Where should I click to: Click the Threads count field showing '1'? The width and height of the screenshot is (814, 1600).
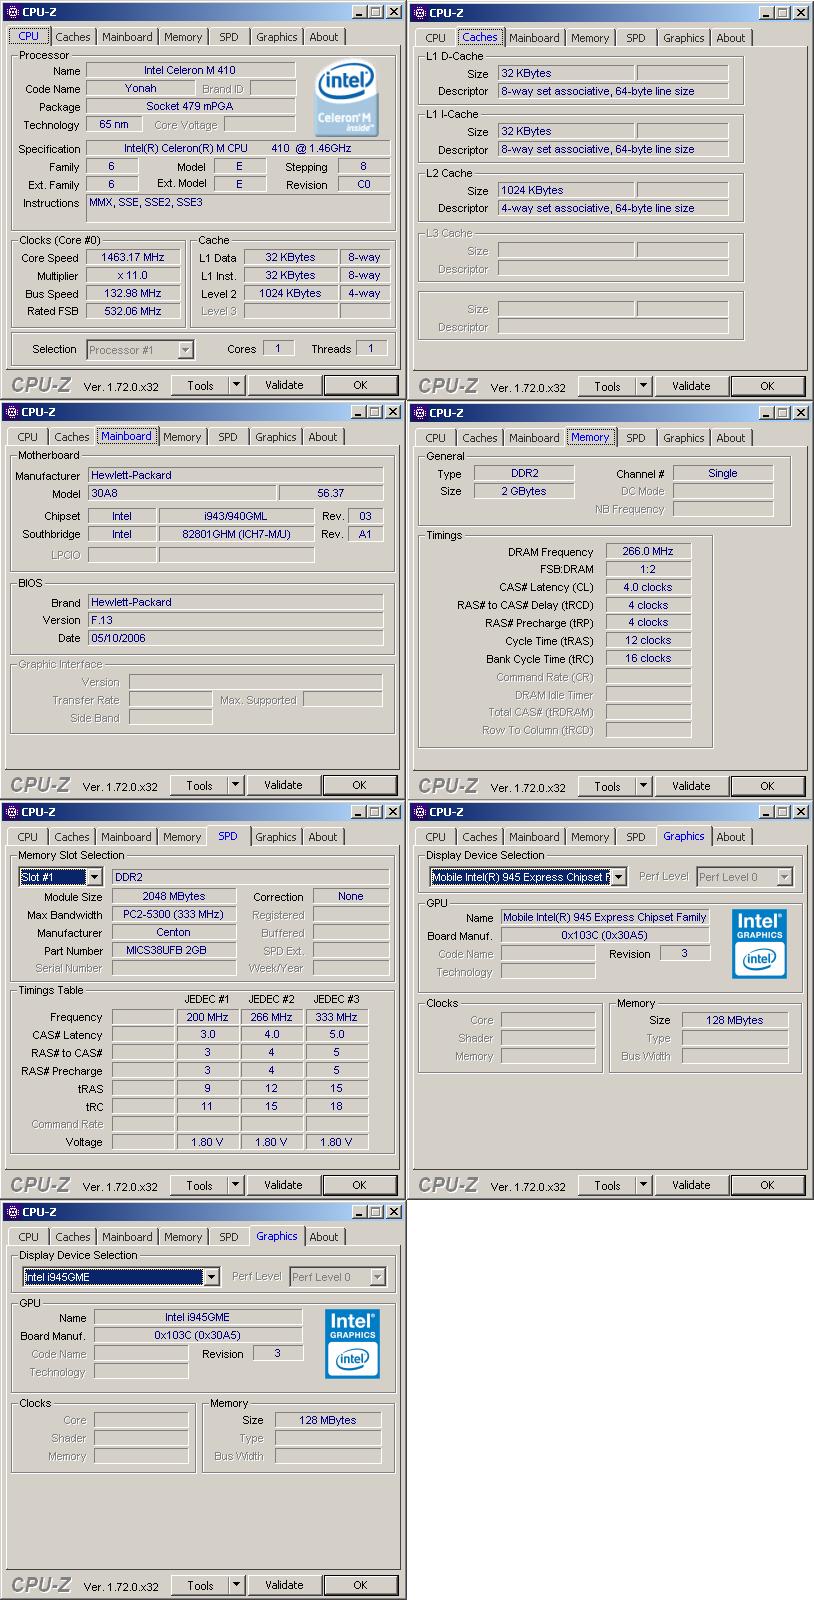[x=371, y=348]
